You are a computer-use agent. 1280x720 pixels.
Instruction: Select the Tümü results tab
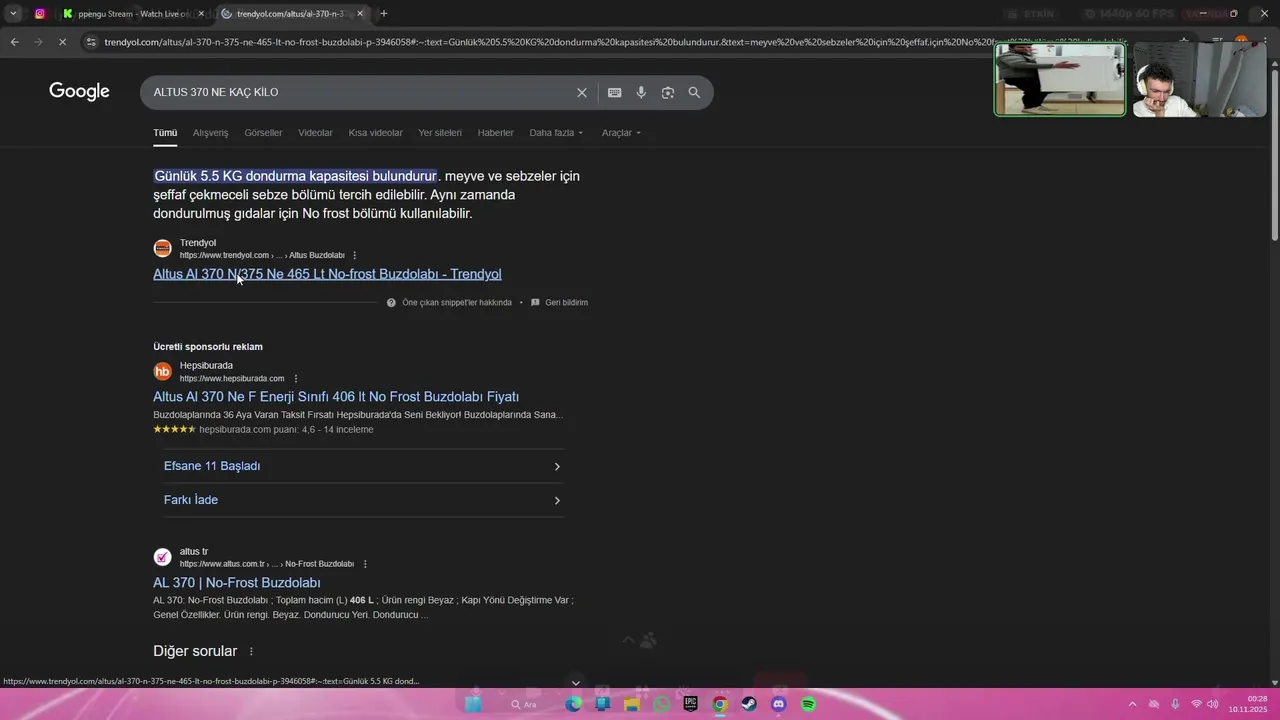tap(165, 133)
